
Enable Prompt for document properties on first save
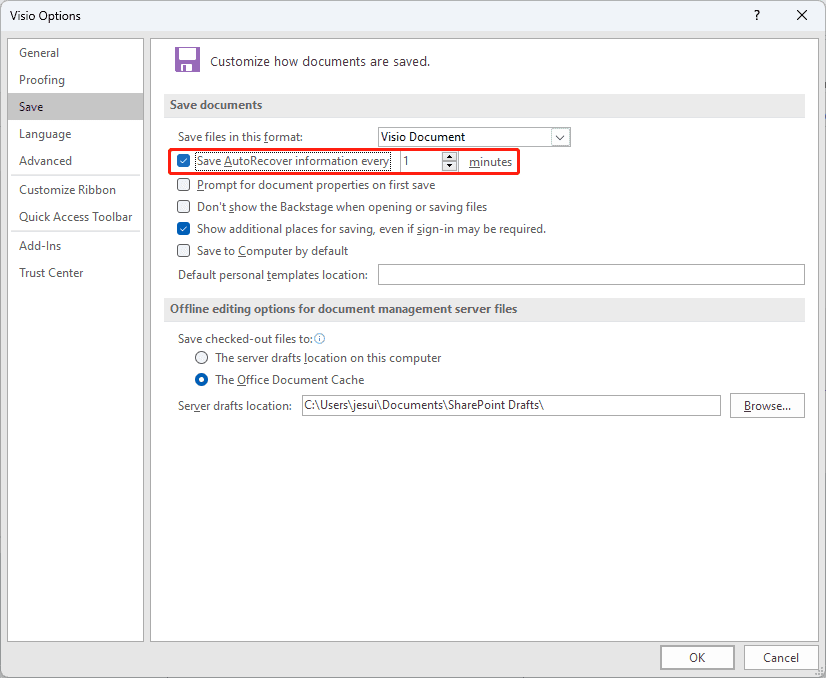coord(184,185)
